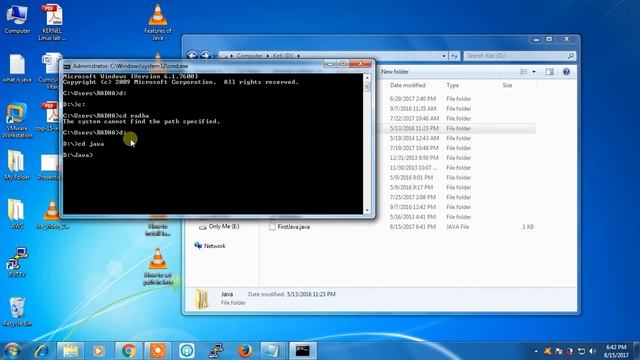640x360 pixels.
Task: Select Network in the Explorer navigation pane
Action: click(210, 246)
